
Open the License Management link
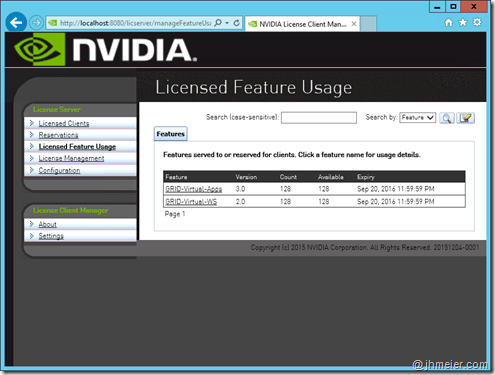[71, 158]
